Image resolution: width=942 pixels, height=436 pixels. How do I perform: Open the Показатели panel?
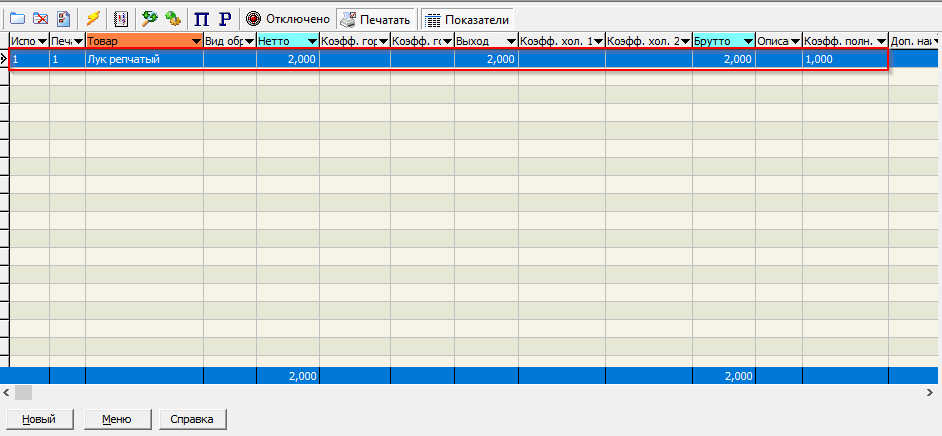(467, 18)
